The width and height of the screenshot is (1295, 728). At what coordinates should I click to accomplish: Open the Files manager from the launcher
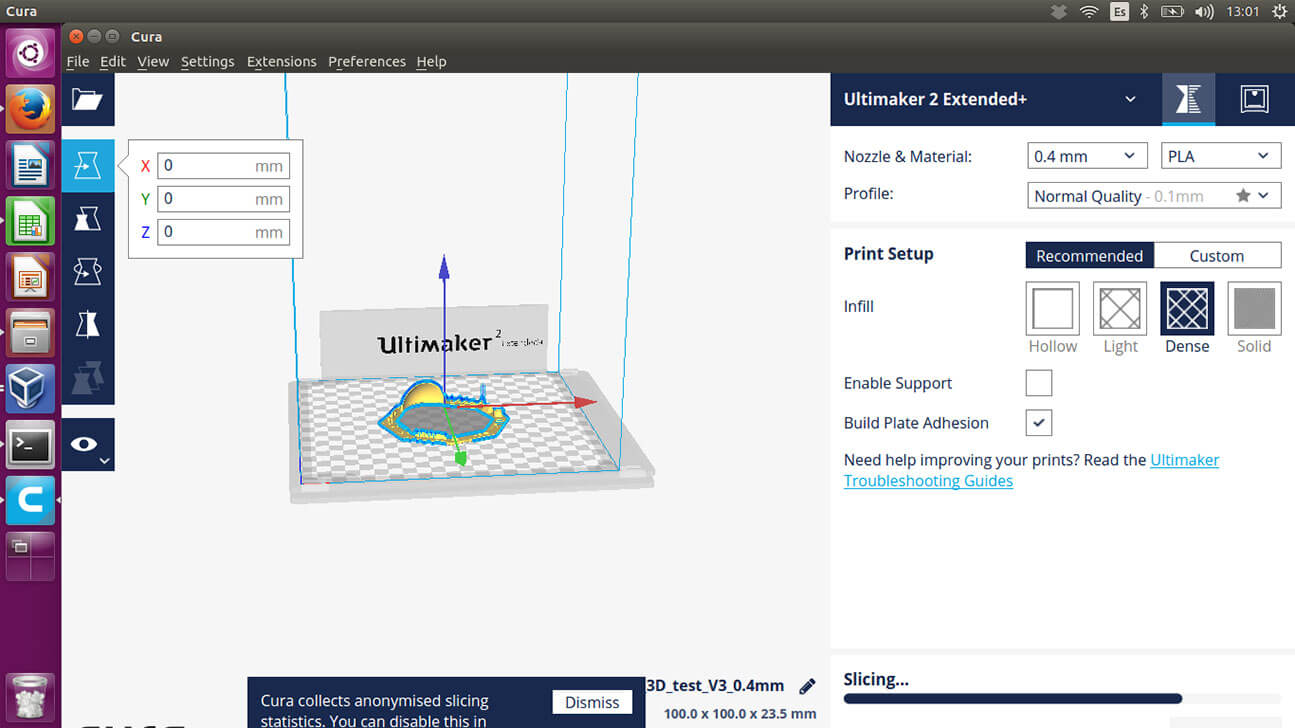point(31,332)
